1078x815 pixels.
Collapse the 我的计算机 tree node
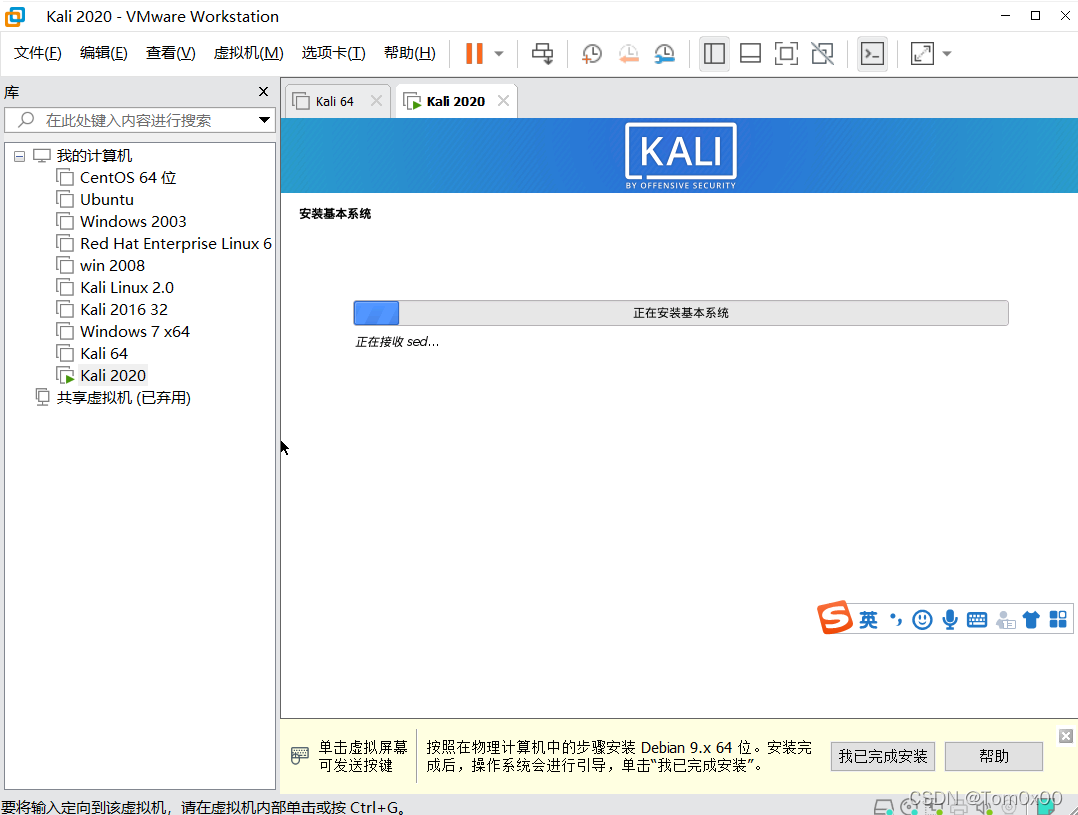tap(19, 156)
